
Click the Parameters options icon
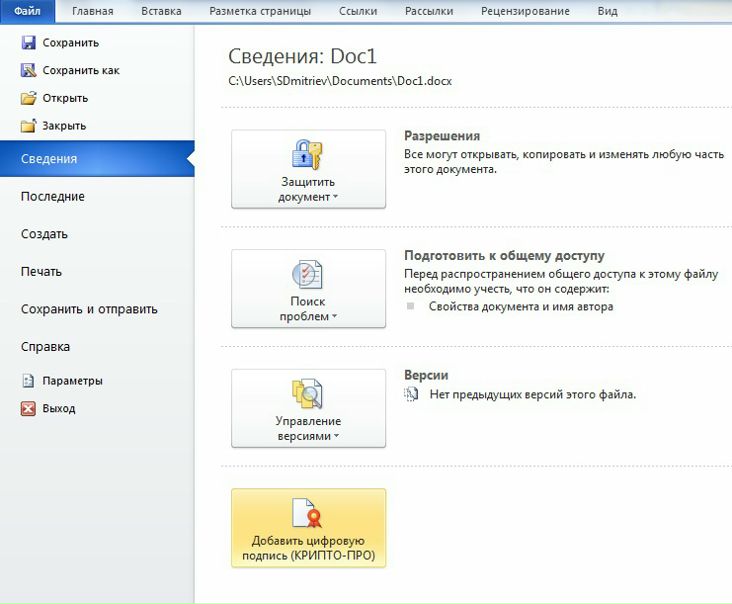(28, 381)
